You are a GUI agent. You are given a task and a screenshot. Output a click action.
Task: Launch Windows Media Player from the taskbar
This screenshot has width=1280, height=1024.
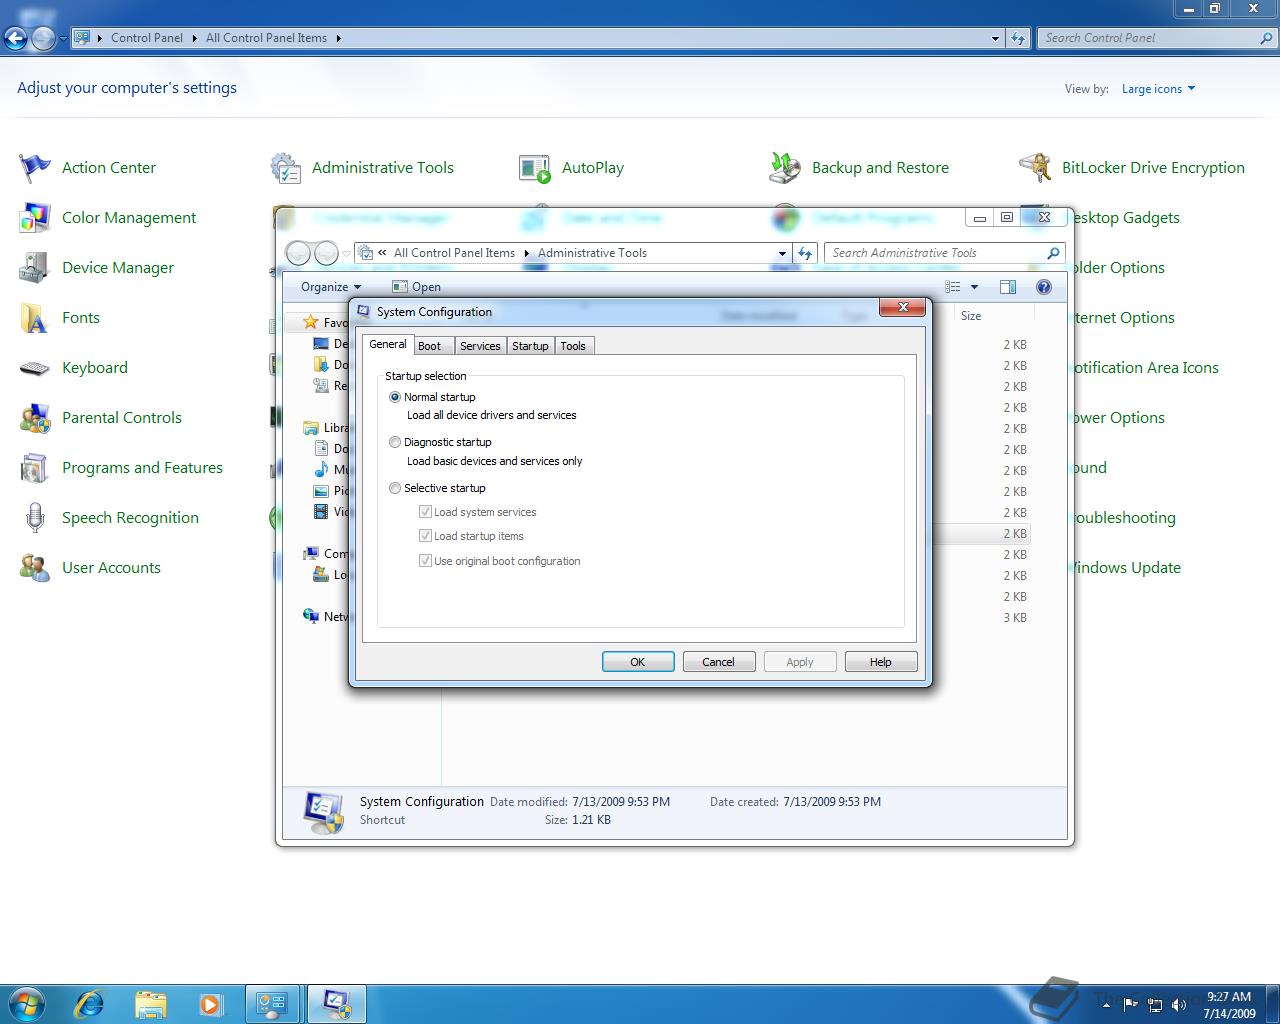coord(210,1003)
